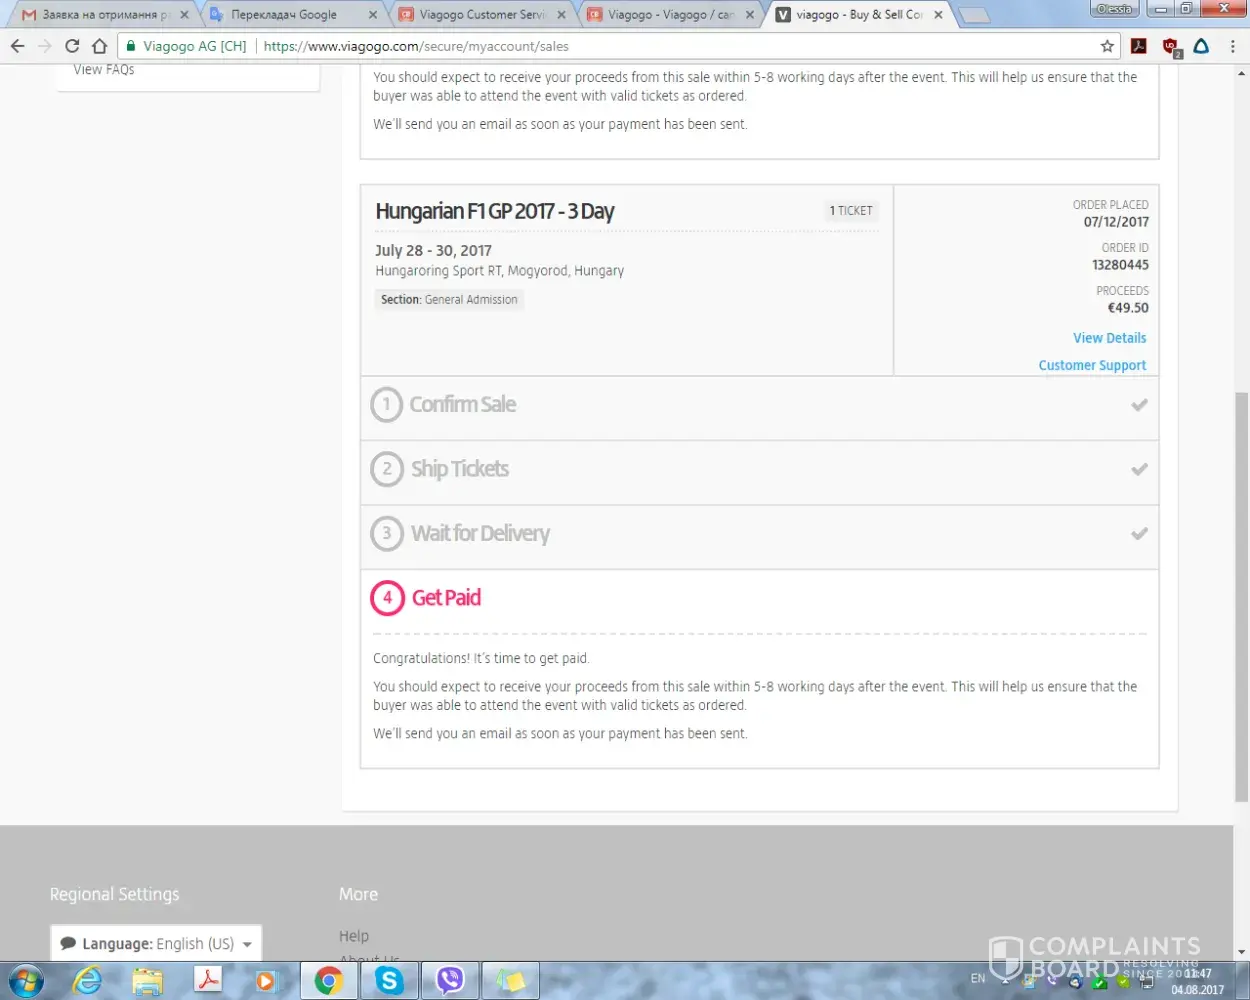Switch to Viagogo Customer Service tab

[483, 15]
